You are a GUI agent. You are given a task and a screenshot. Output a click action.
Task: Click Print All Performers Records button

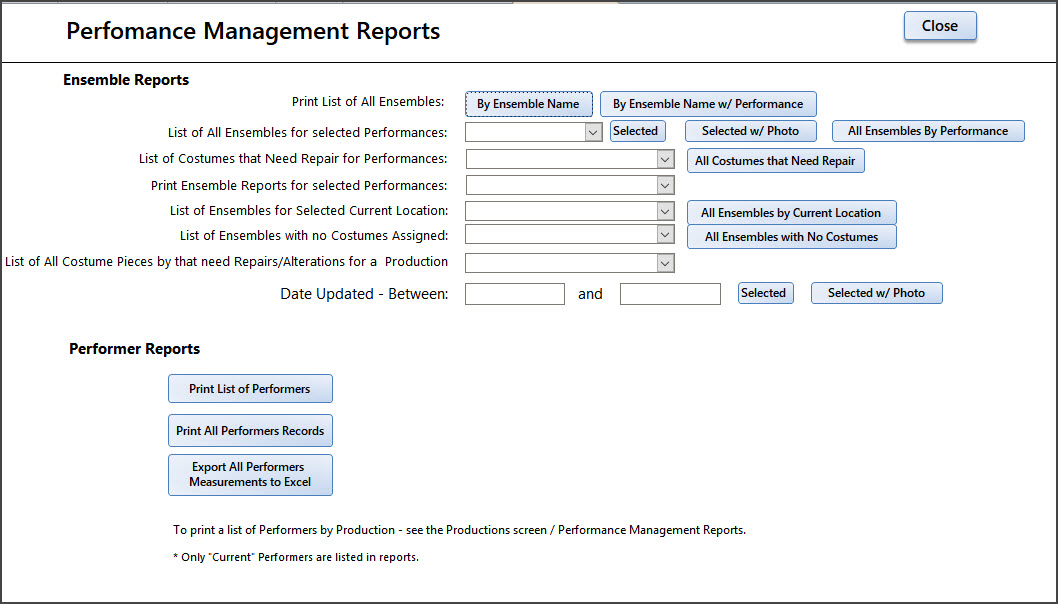pos(250,431)
